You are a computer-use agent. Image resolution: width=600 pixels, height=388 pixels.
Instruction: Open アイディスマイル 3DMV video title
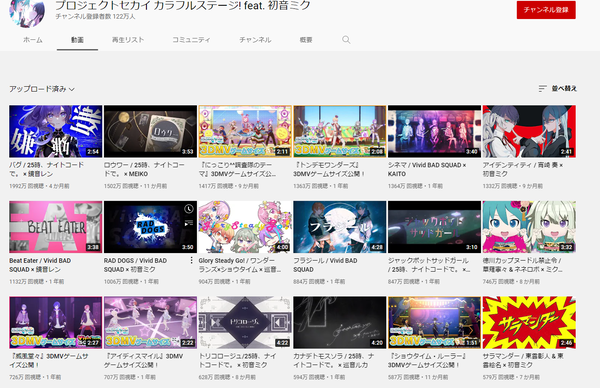coord(143,360)
